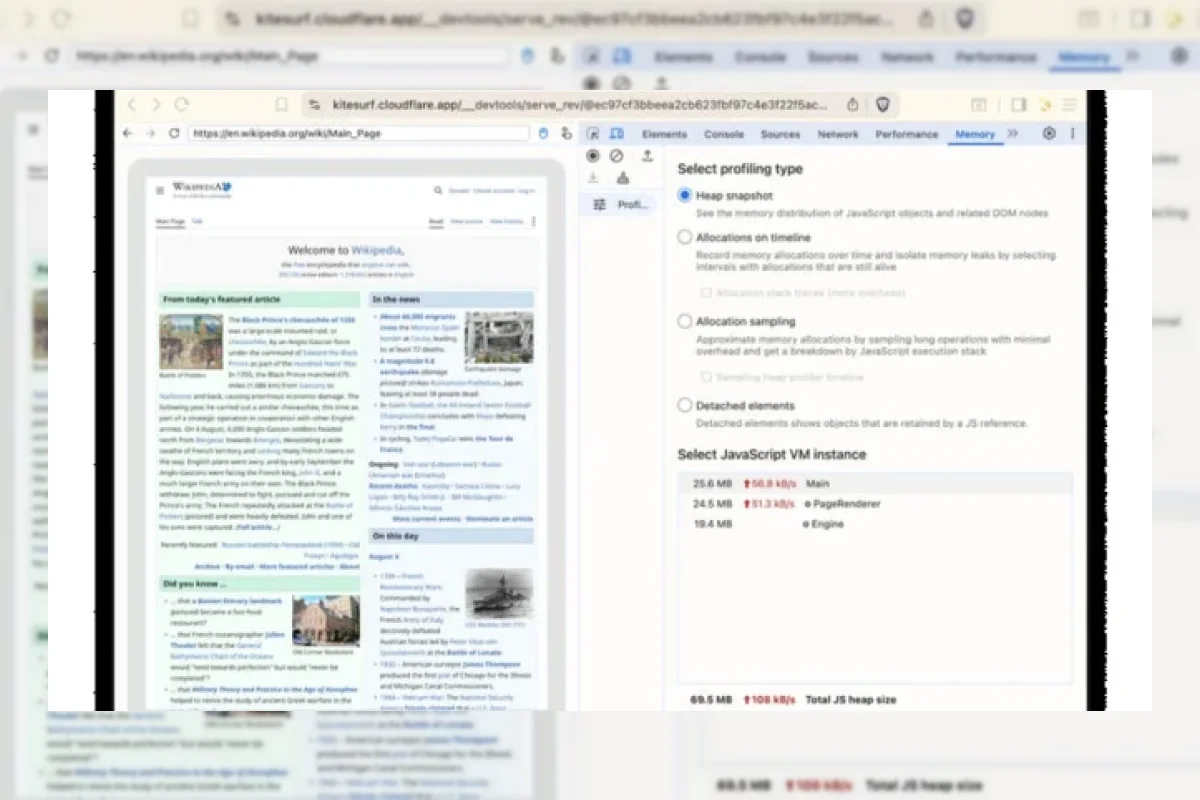
Task: Select Allocations on timeline option
Action: click(x=685, y=238)
